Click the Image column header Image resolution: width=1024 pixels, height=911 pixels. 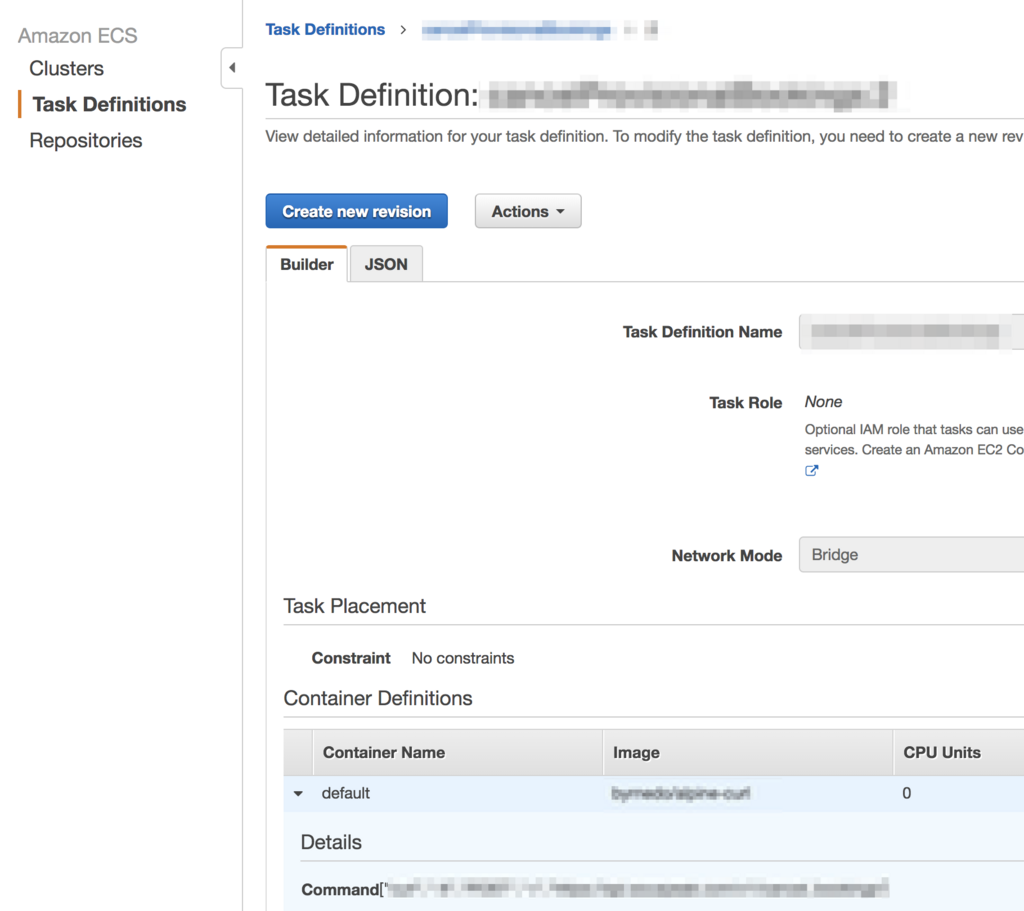tap(636, 752)
